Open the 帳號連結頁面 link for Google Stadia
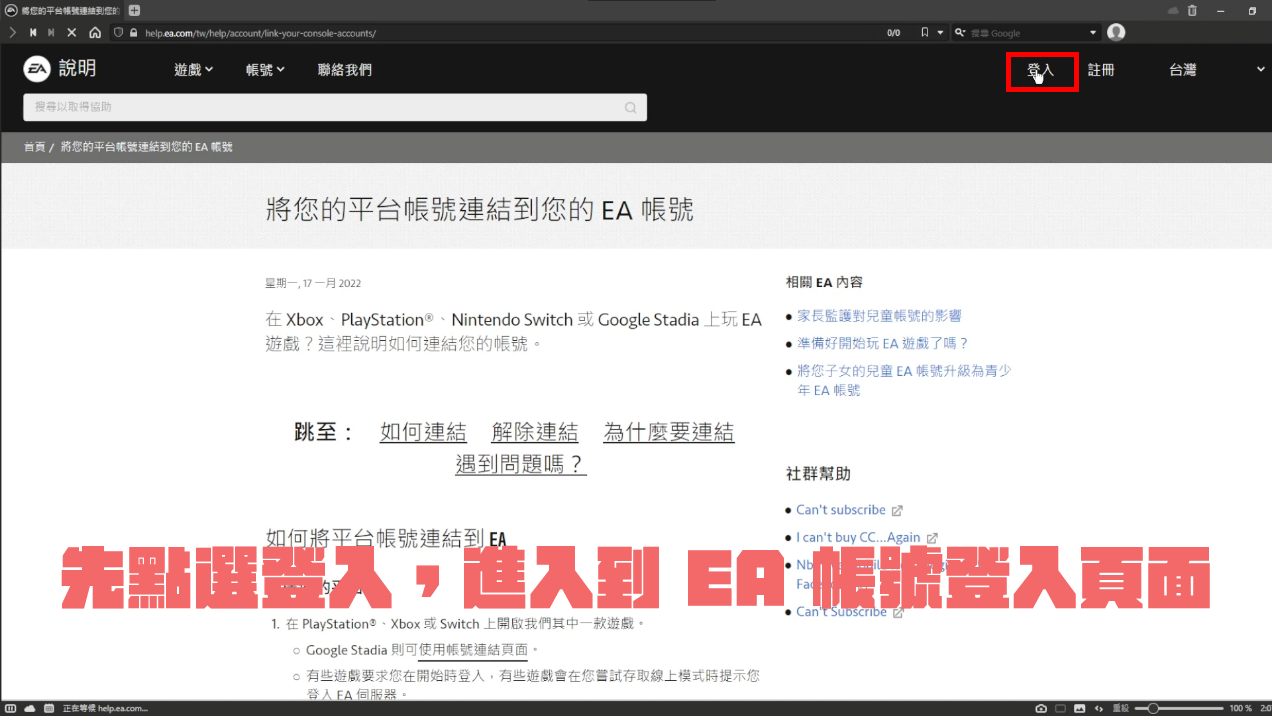Screen dimensions: 1272x716 coord(473,650)
